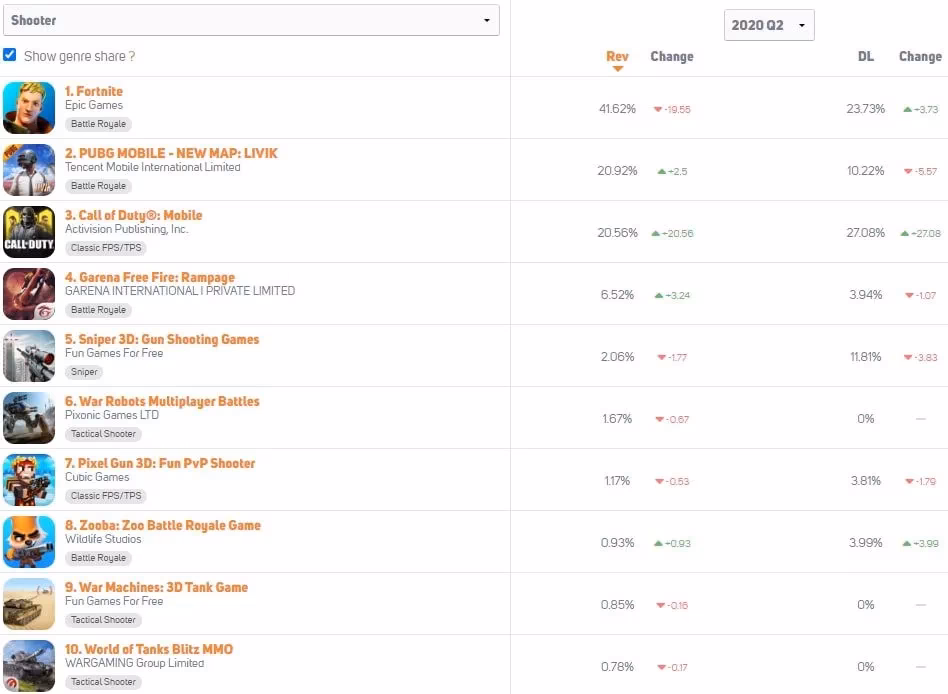This screenshot has height=694, width=948.
Task: Sort by the Rev column header
Action: [x=617, y=56]
